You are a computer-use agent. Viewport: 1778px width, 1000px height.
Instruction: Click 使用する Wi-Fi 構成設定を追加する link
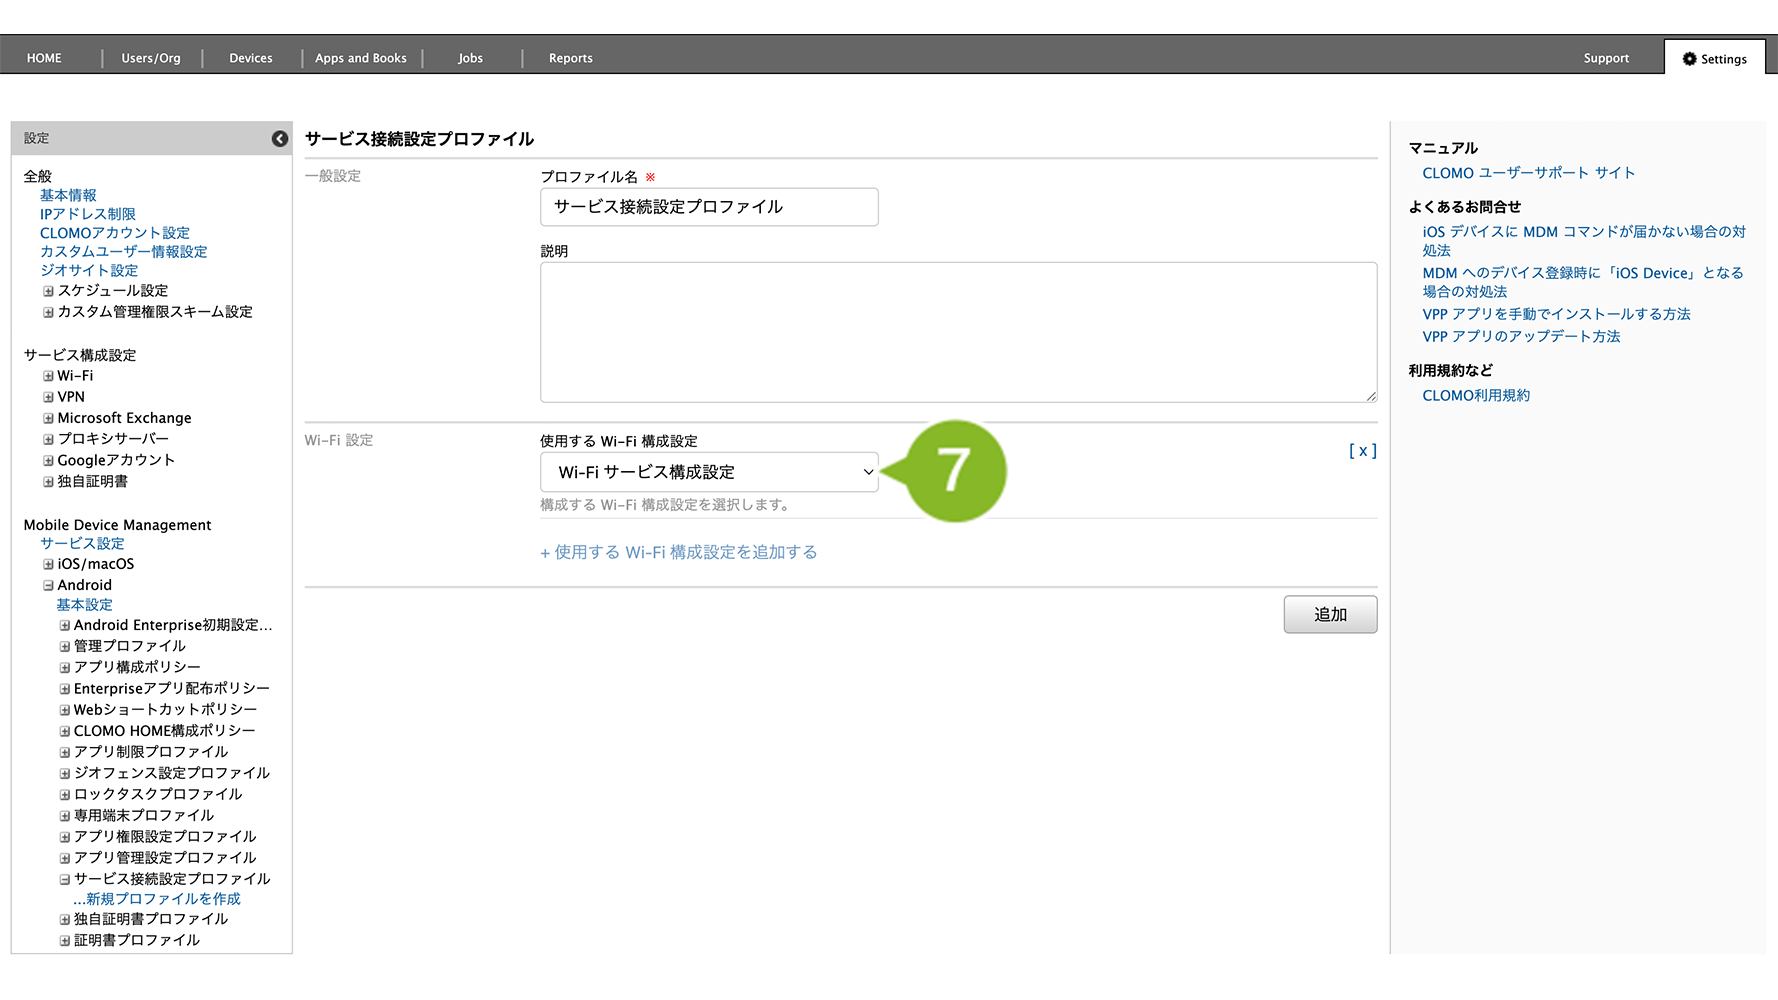pos(679,552)
